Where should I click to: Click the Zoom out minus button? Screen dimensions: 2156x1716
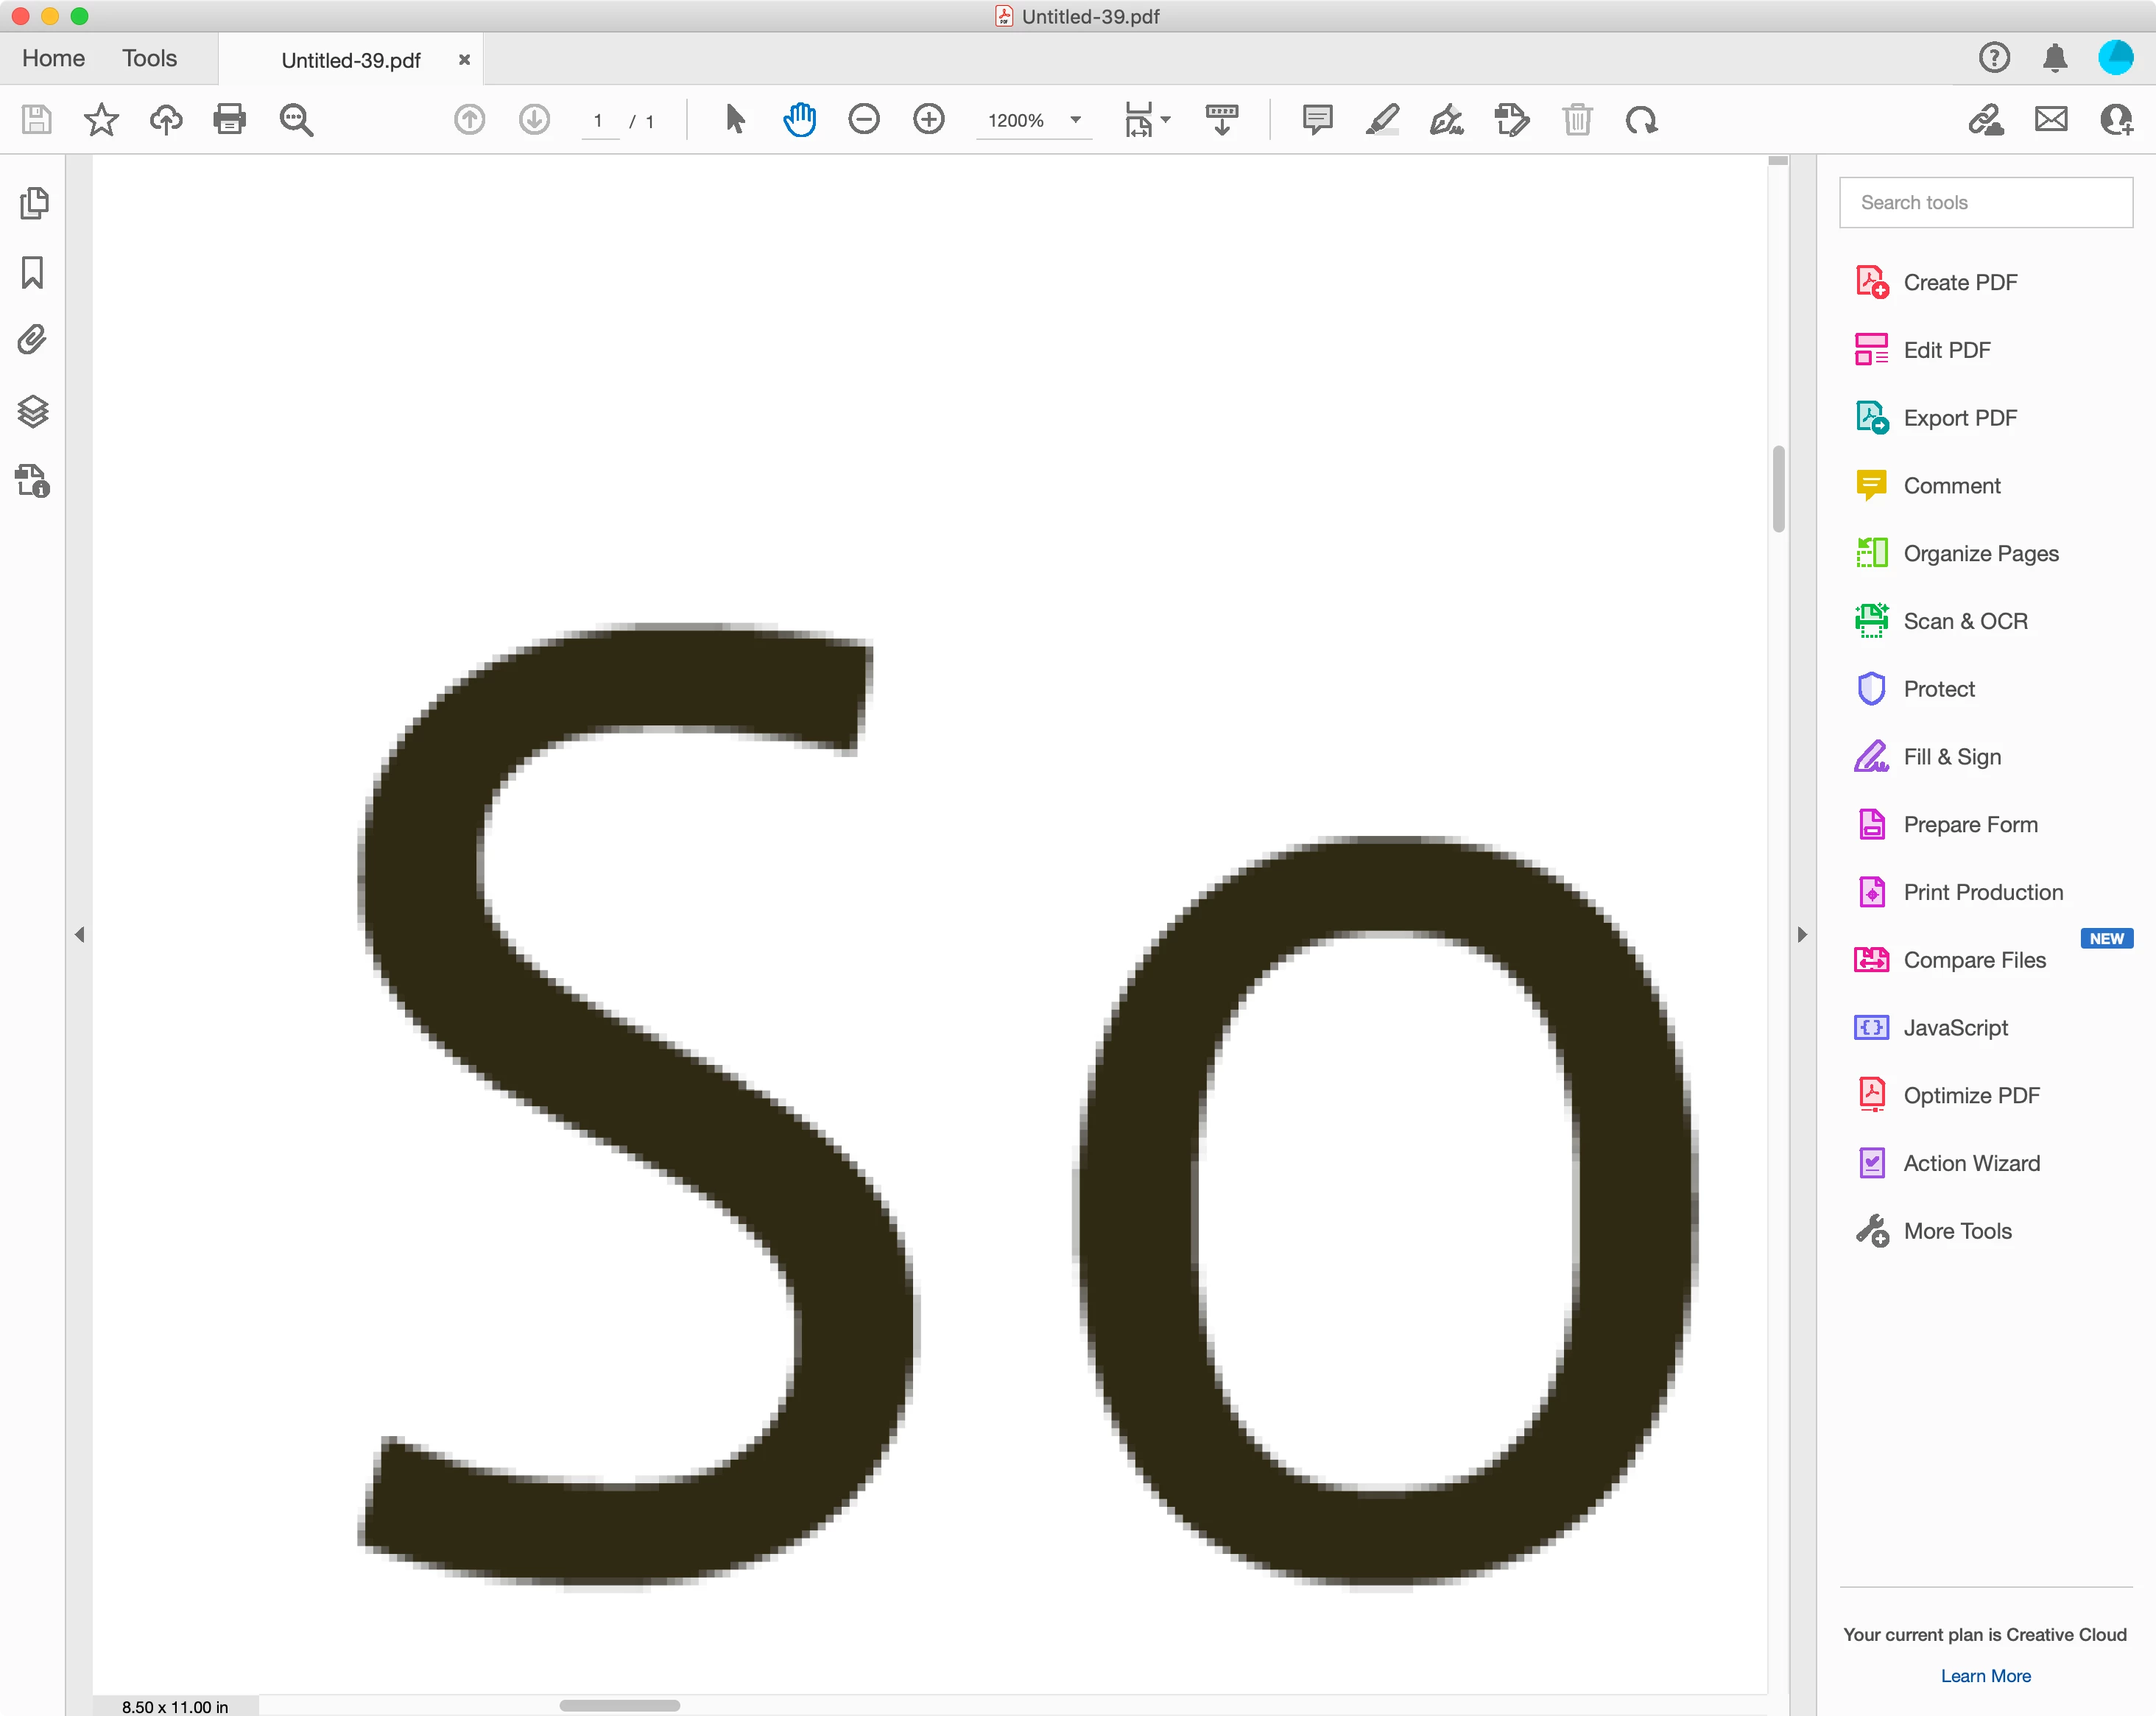(x=864, y=120)
